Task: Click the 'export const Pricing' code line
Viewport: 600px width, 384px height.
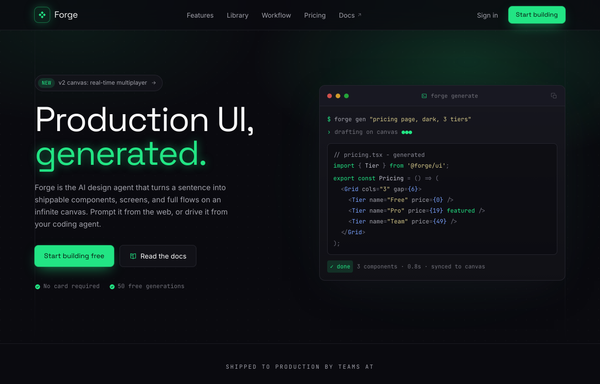Action: coord(386,178)
